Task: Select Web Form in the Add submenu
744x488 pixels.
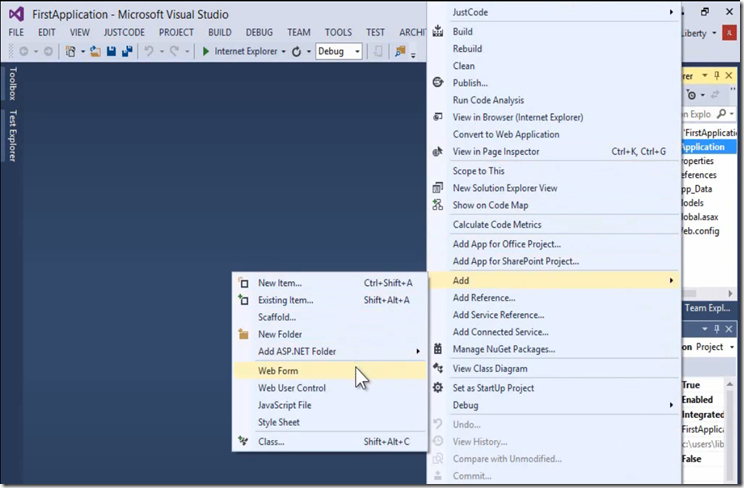Action: (x=329, y=371)
